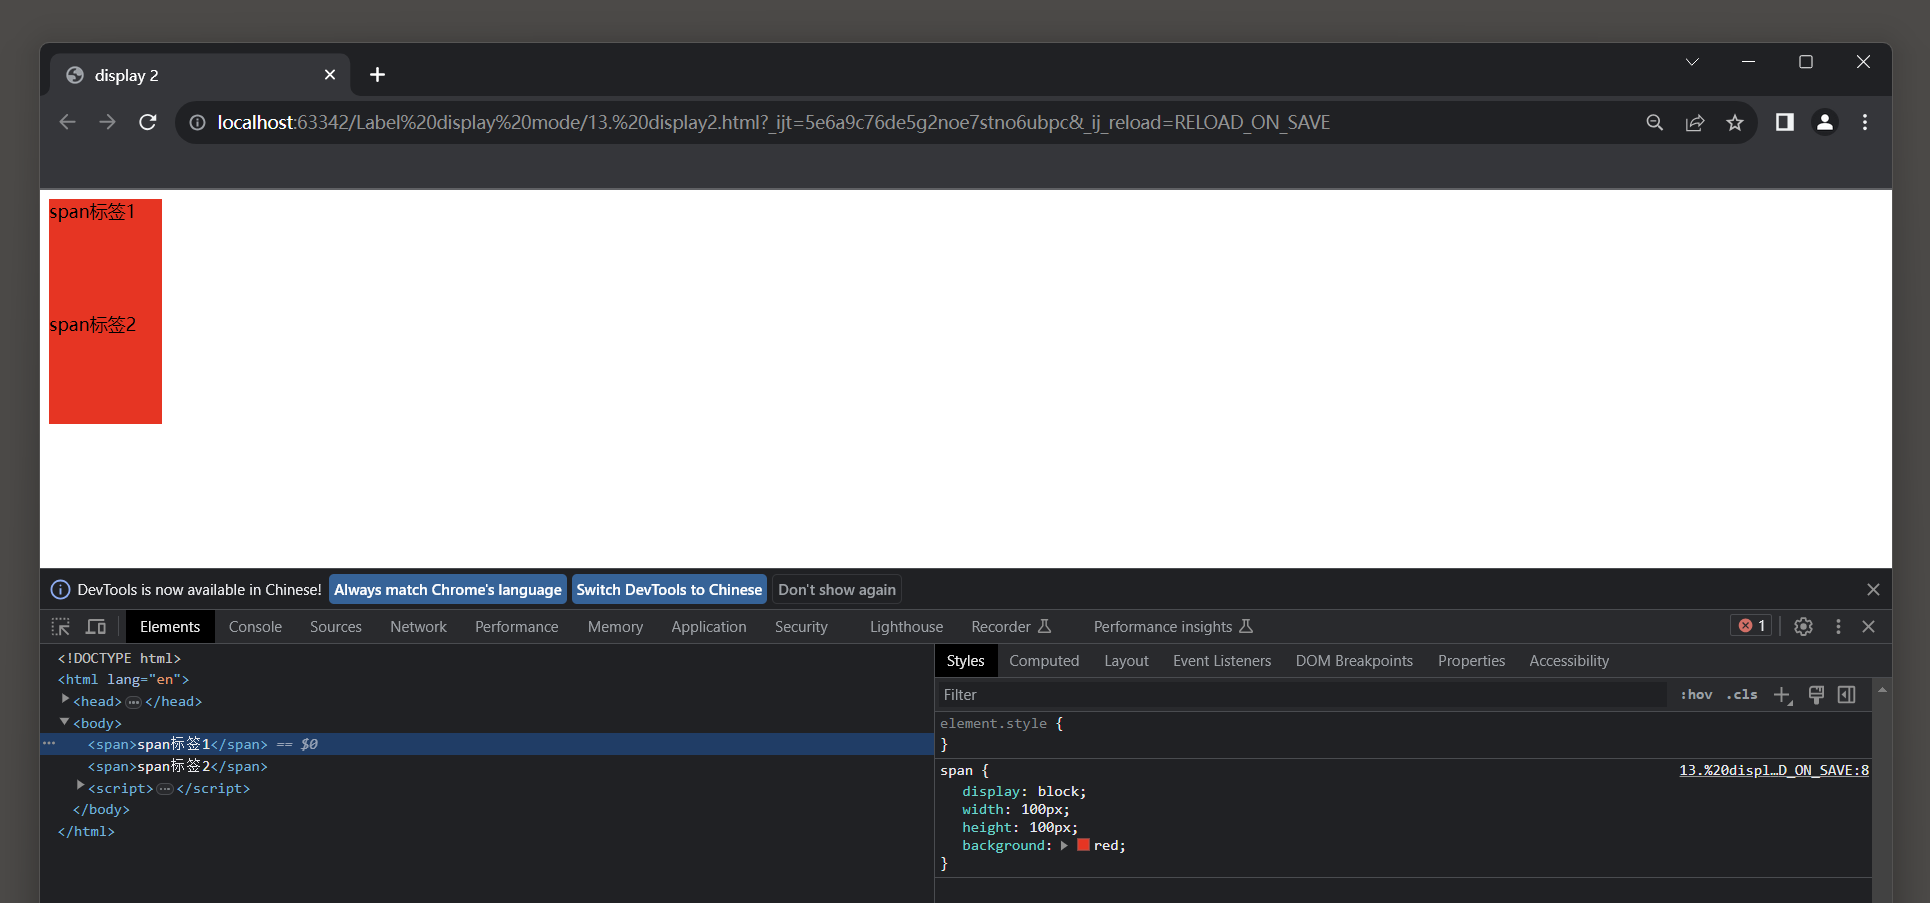Switch to the Memory tab
The width and height of the screenshot is (1930, 903).
coord(615,627)
